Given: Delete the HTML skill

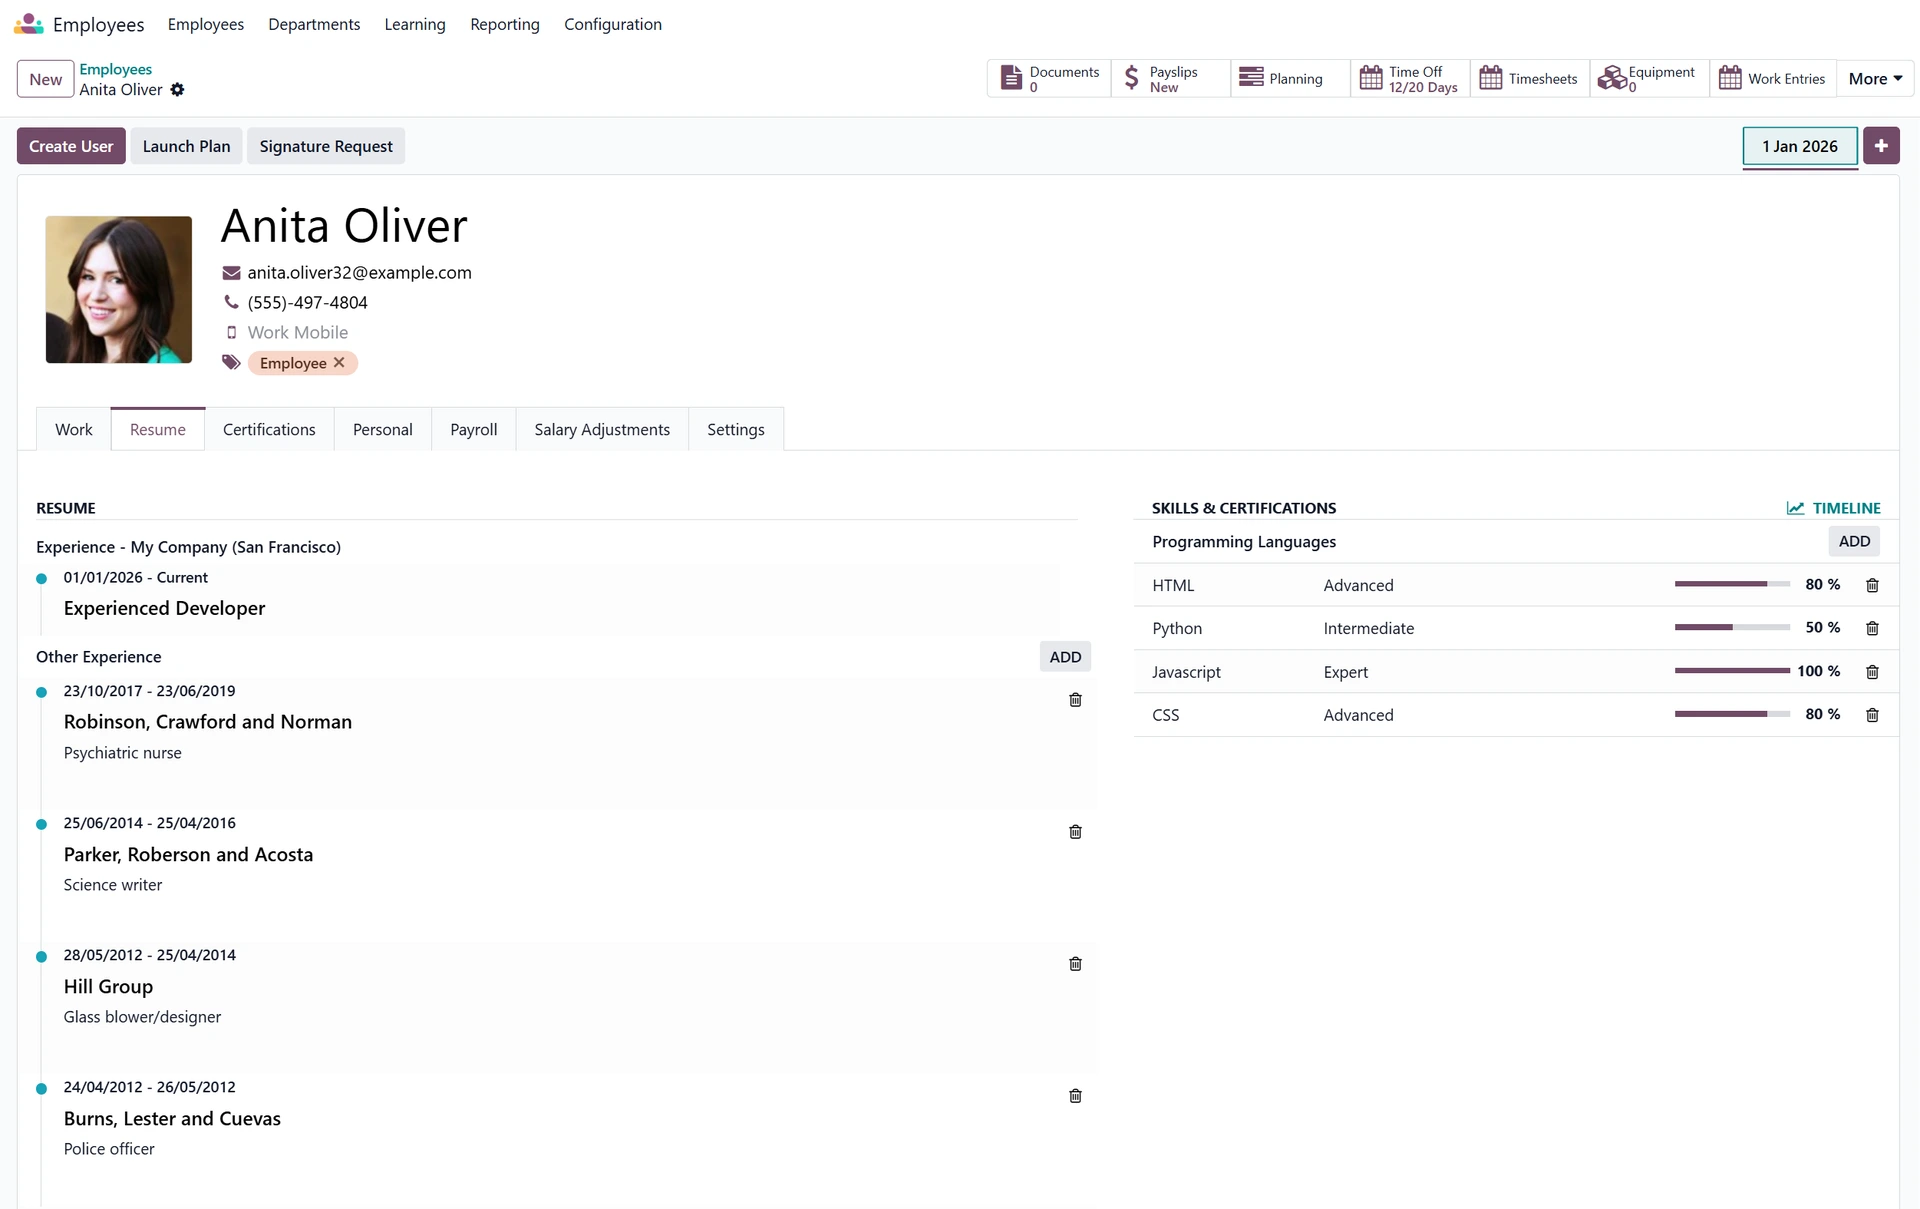Looking at the screenshot, I should (1872, 585).
